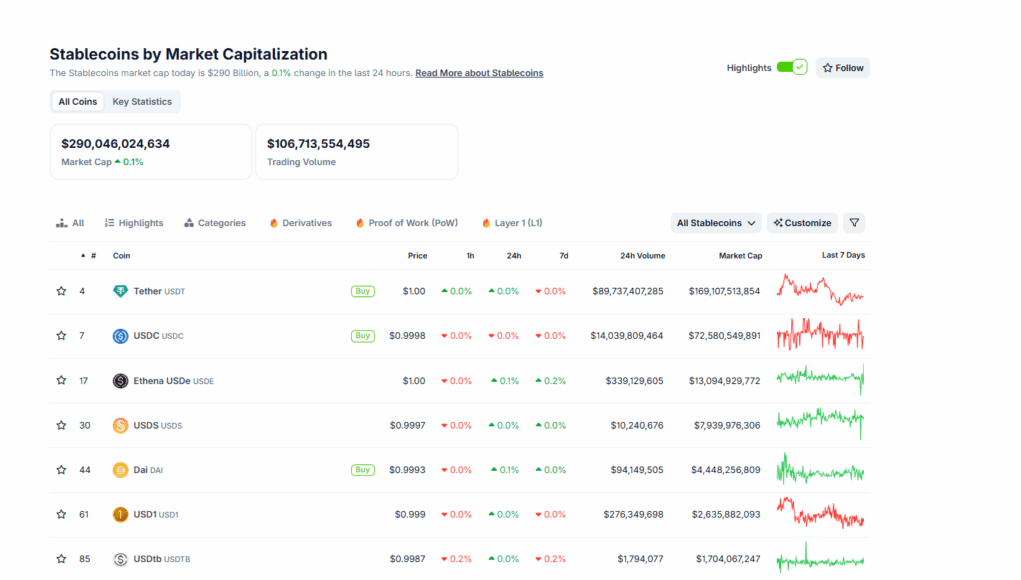Switch to the All Coins tab
This screenshot has height=580, width=1021.
77,102
